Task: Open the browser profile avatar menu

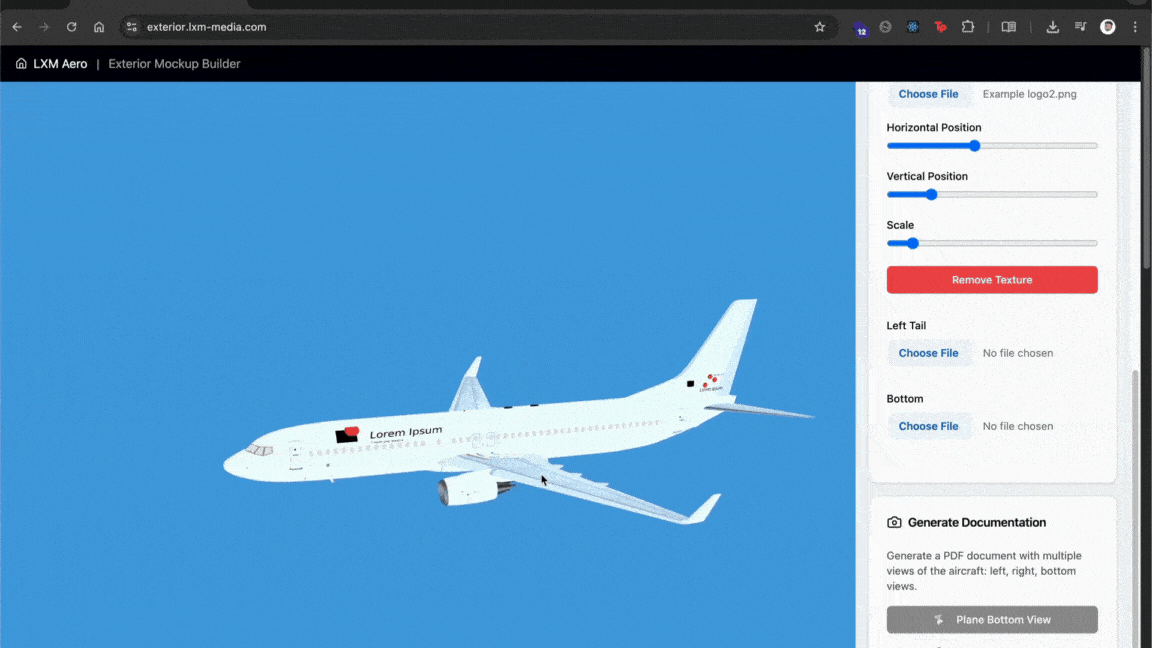Action: (x=1108, y=27)
